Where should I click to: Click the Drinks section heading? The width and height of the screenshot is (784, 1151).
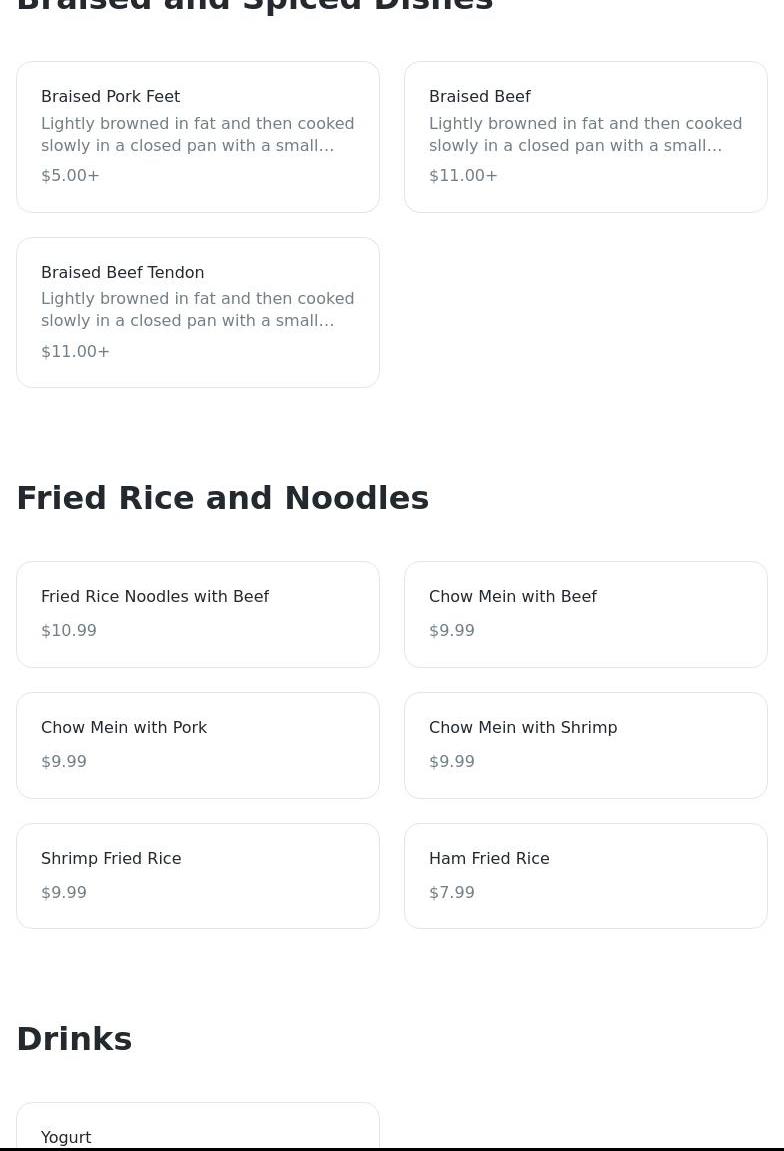pos(74,1039)
